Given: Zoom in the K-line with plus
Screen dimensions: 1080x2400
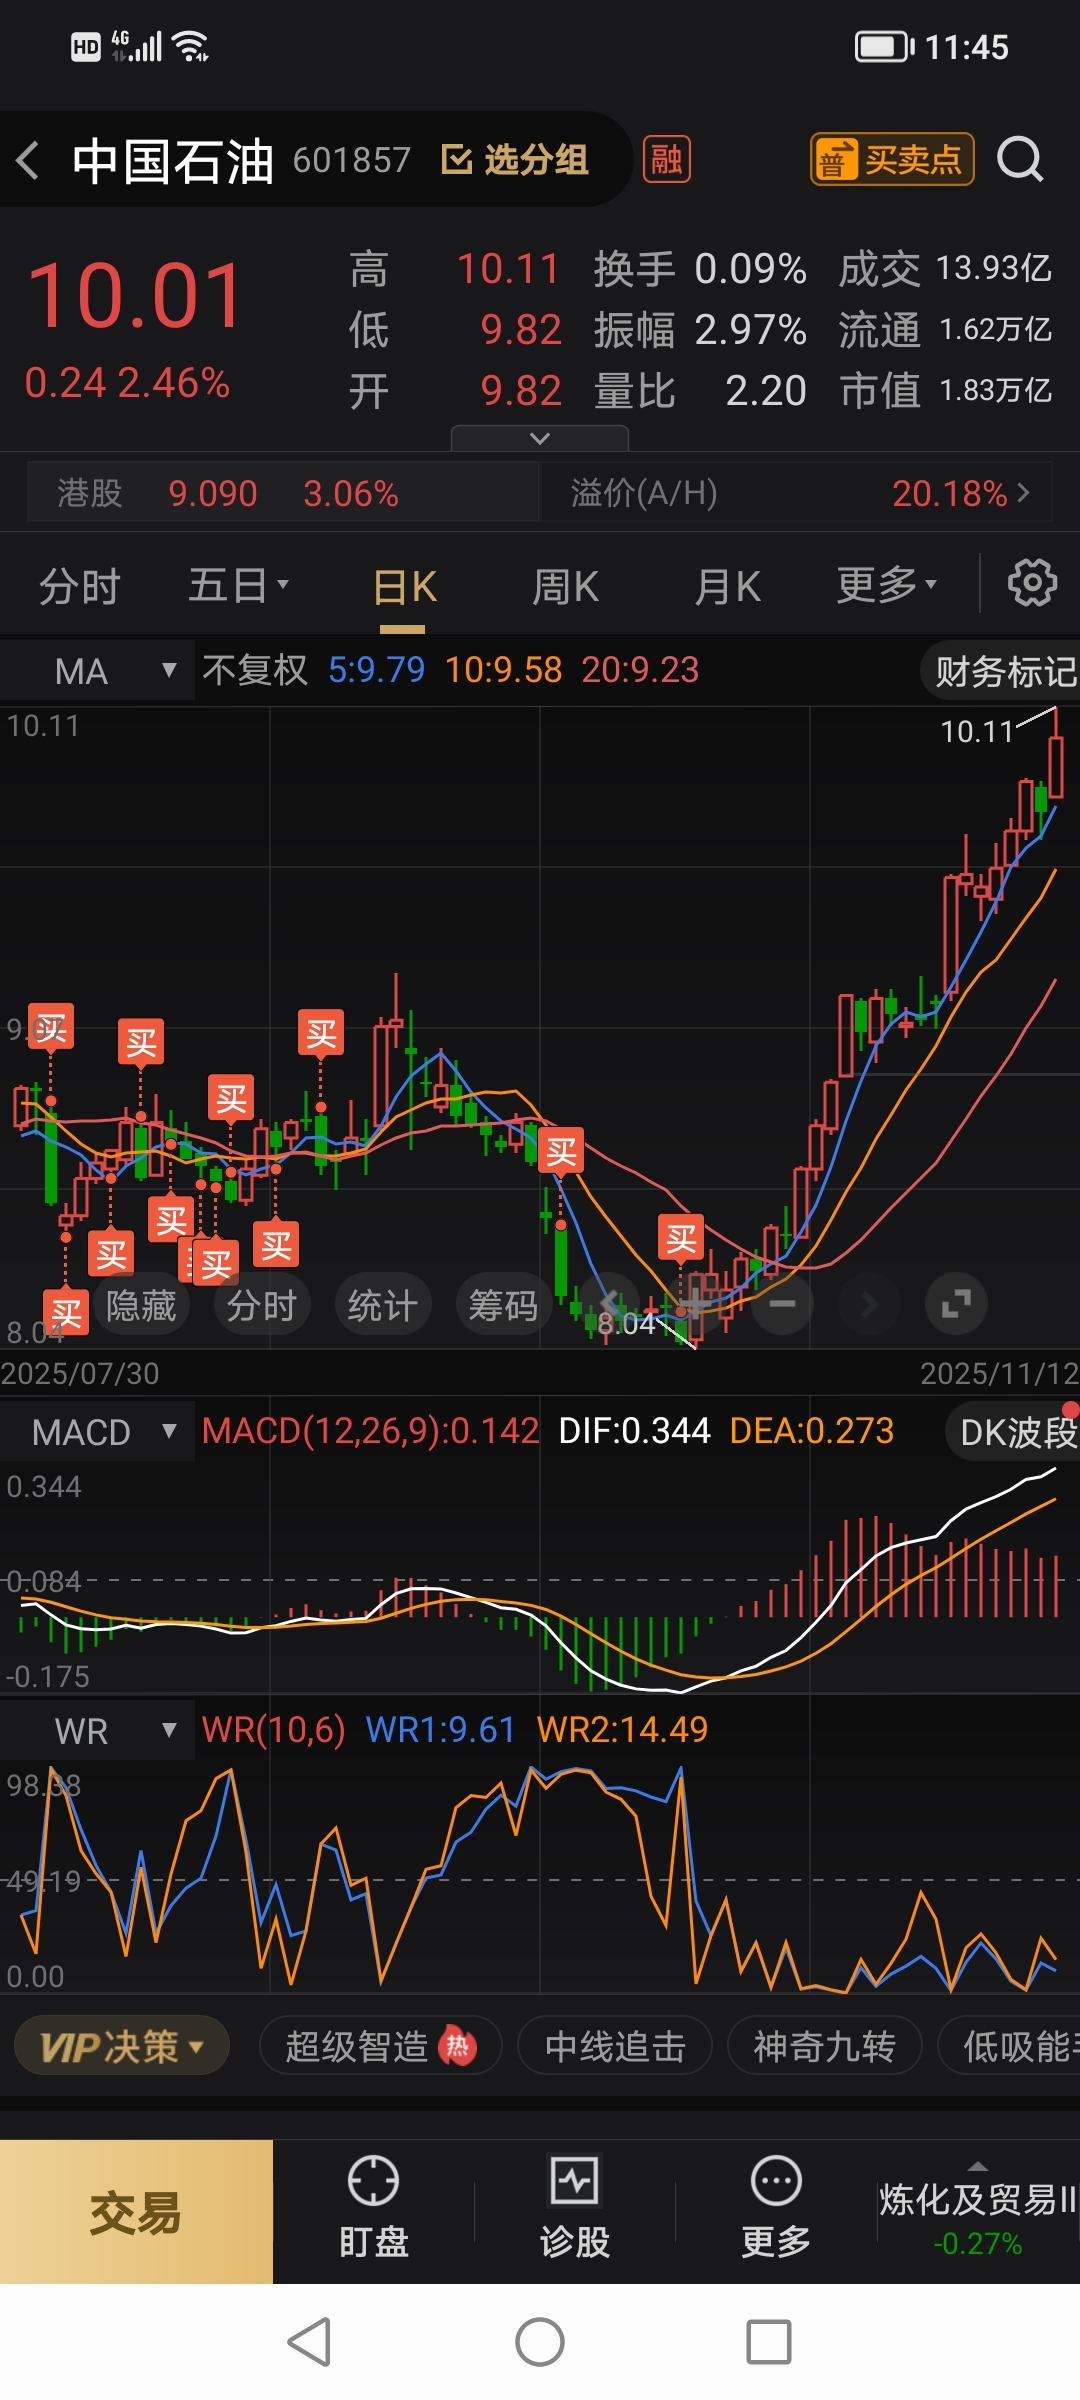Looking at the screenshot, I should point(697,1303).
